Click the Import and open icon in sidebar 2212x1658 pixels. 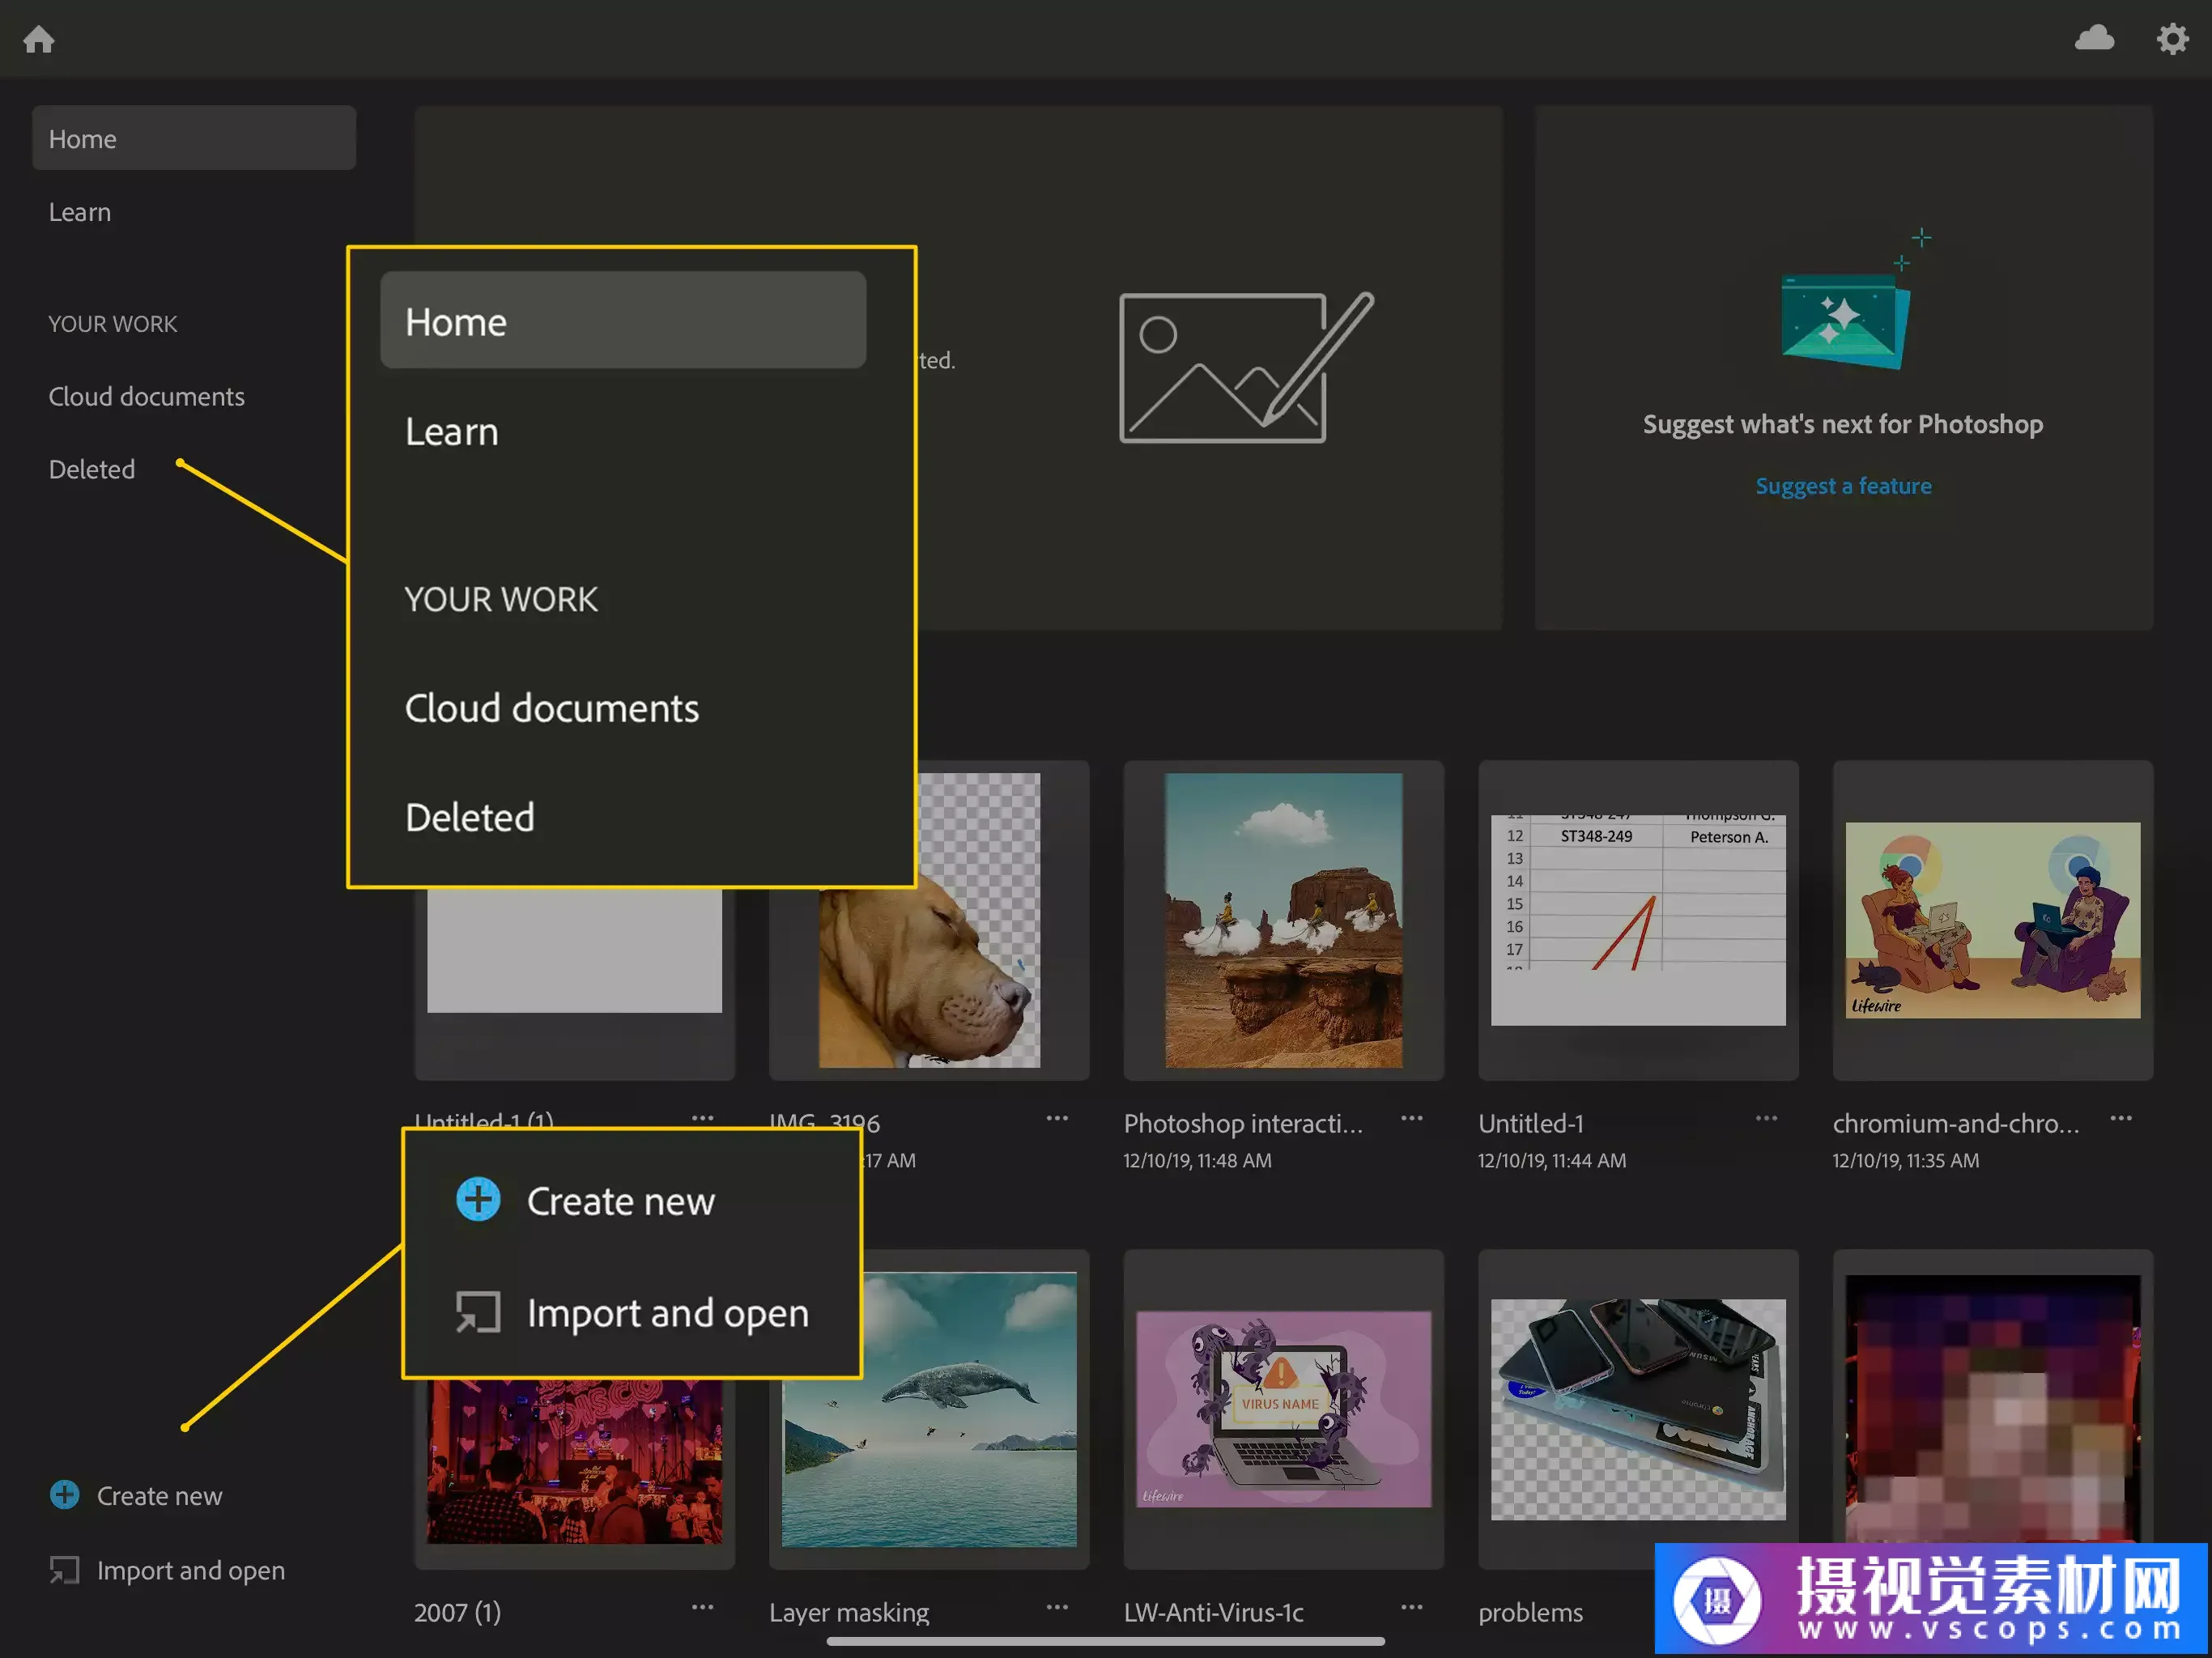coord(65,1570)
